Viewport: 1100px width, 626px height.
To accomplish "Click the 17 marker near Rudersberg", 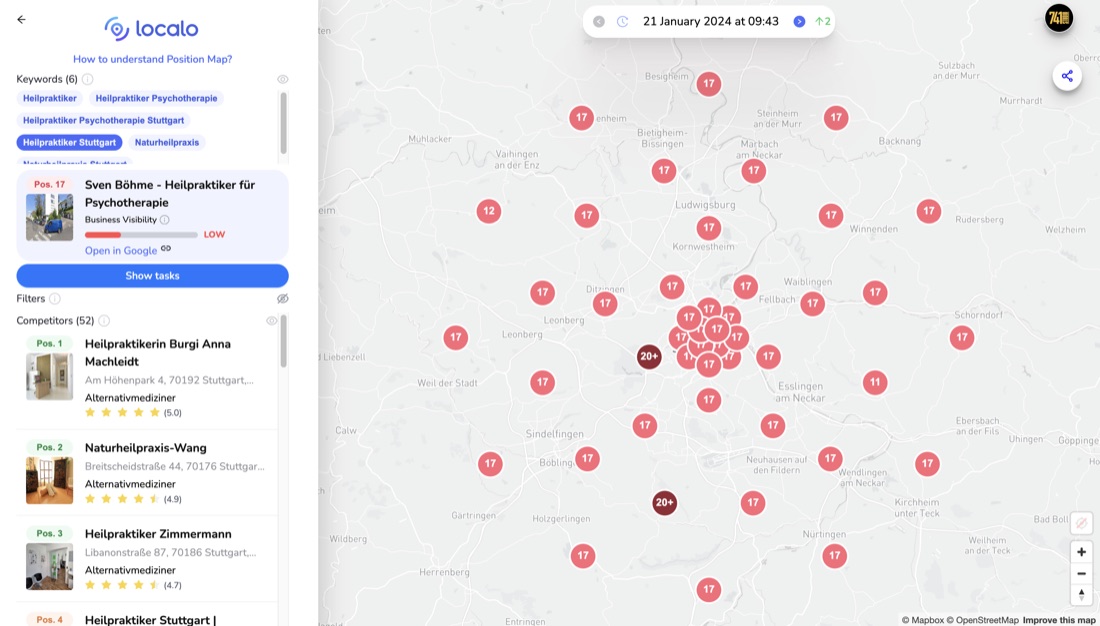I will tap(928, 211).
